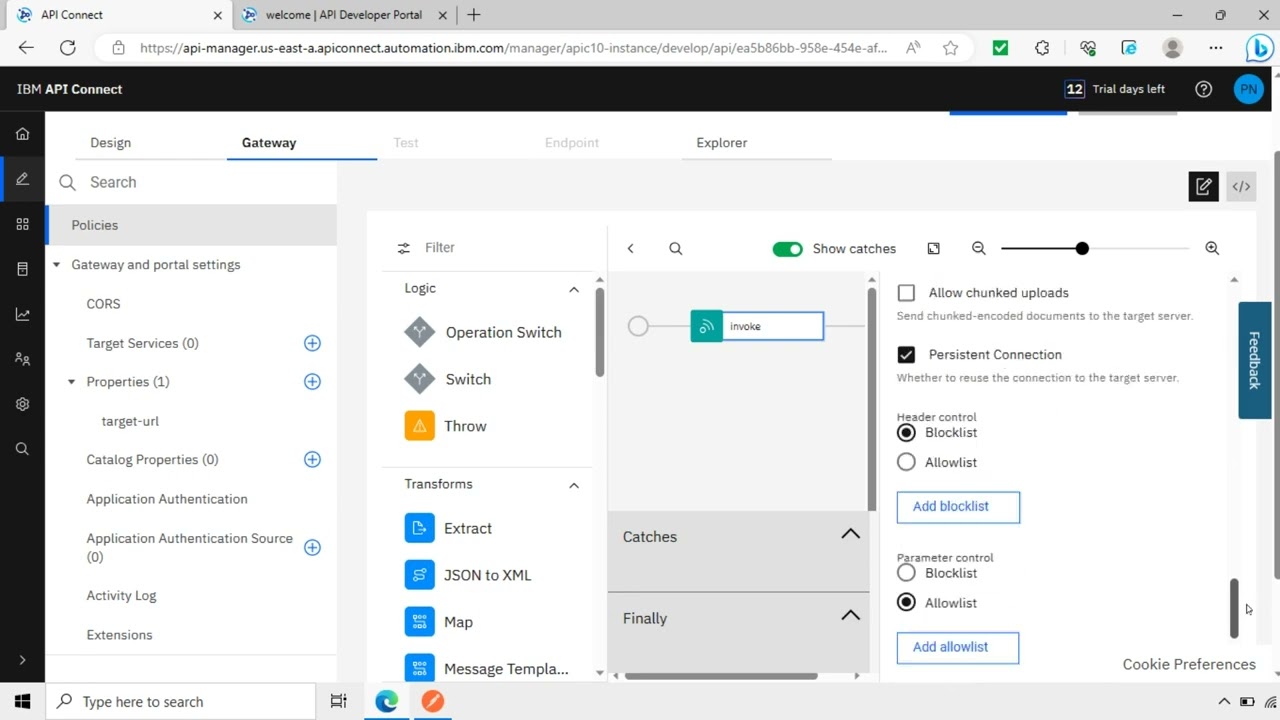Open Analytics chart icon in sidebar
The image size is (1280, 720).
pos(22,314)
